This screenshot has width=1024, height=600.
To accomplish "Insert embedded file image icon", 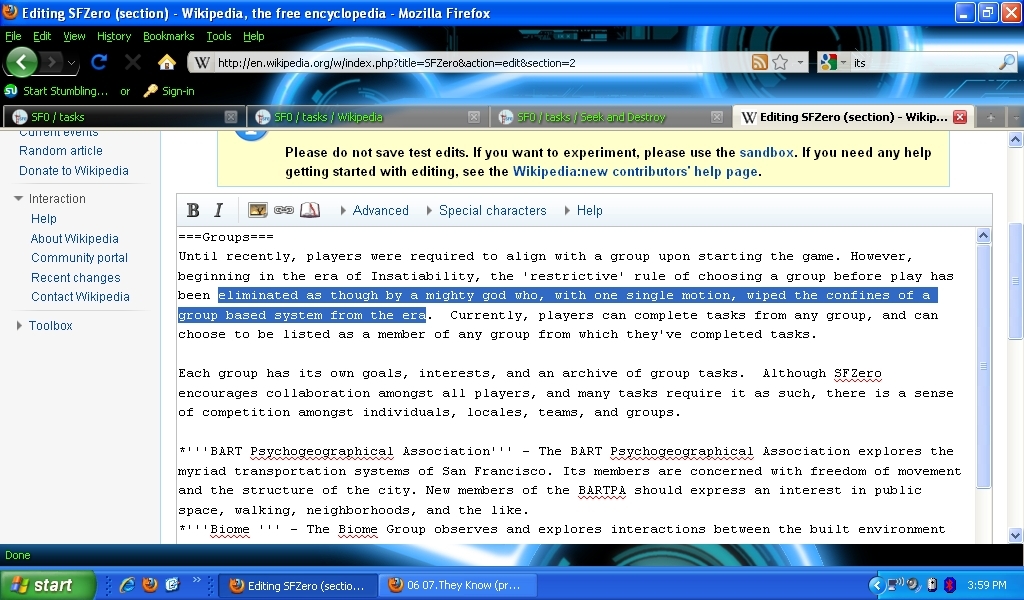I will 258,210.
